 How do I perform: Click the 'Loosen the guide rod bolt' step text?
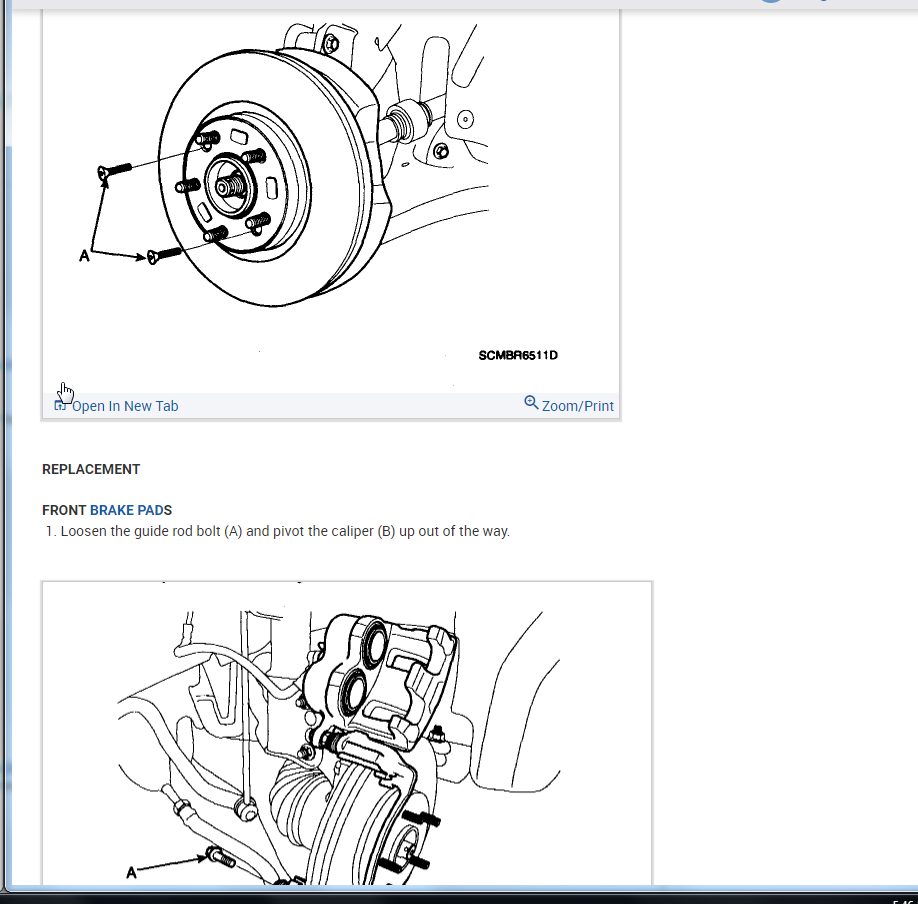click(285, 531)
